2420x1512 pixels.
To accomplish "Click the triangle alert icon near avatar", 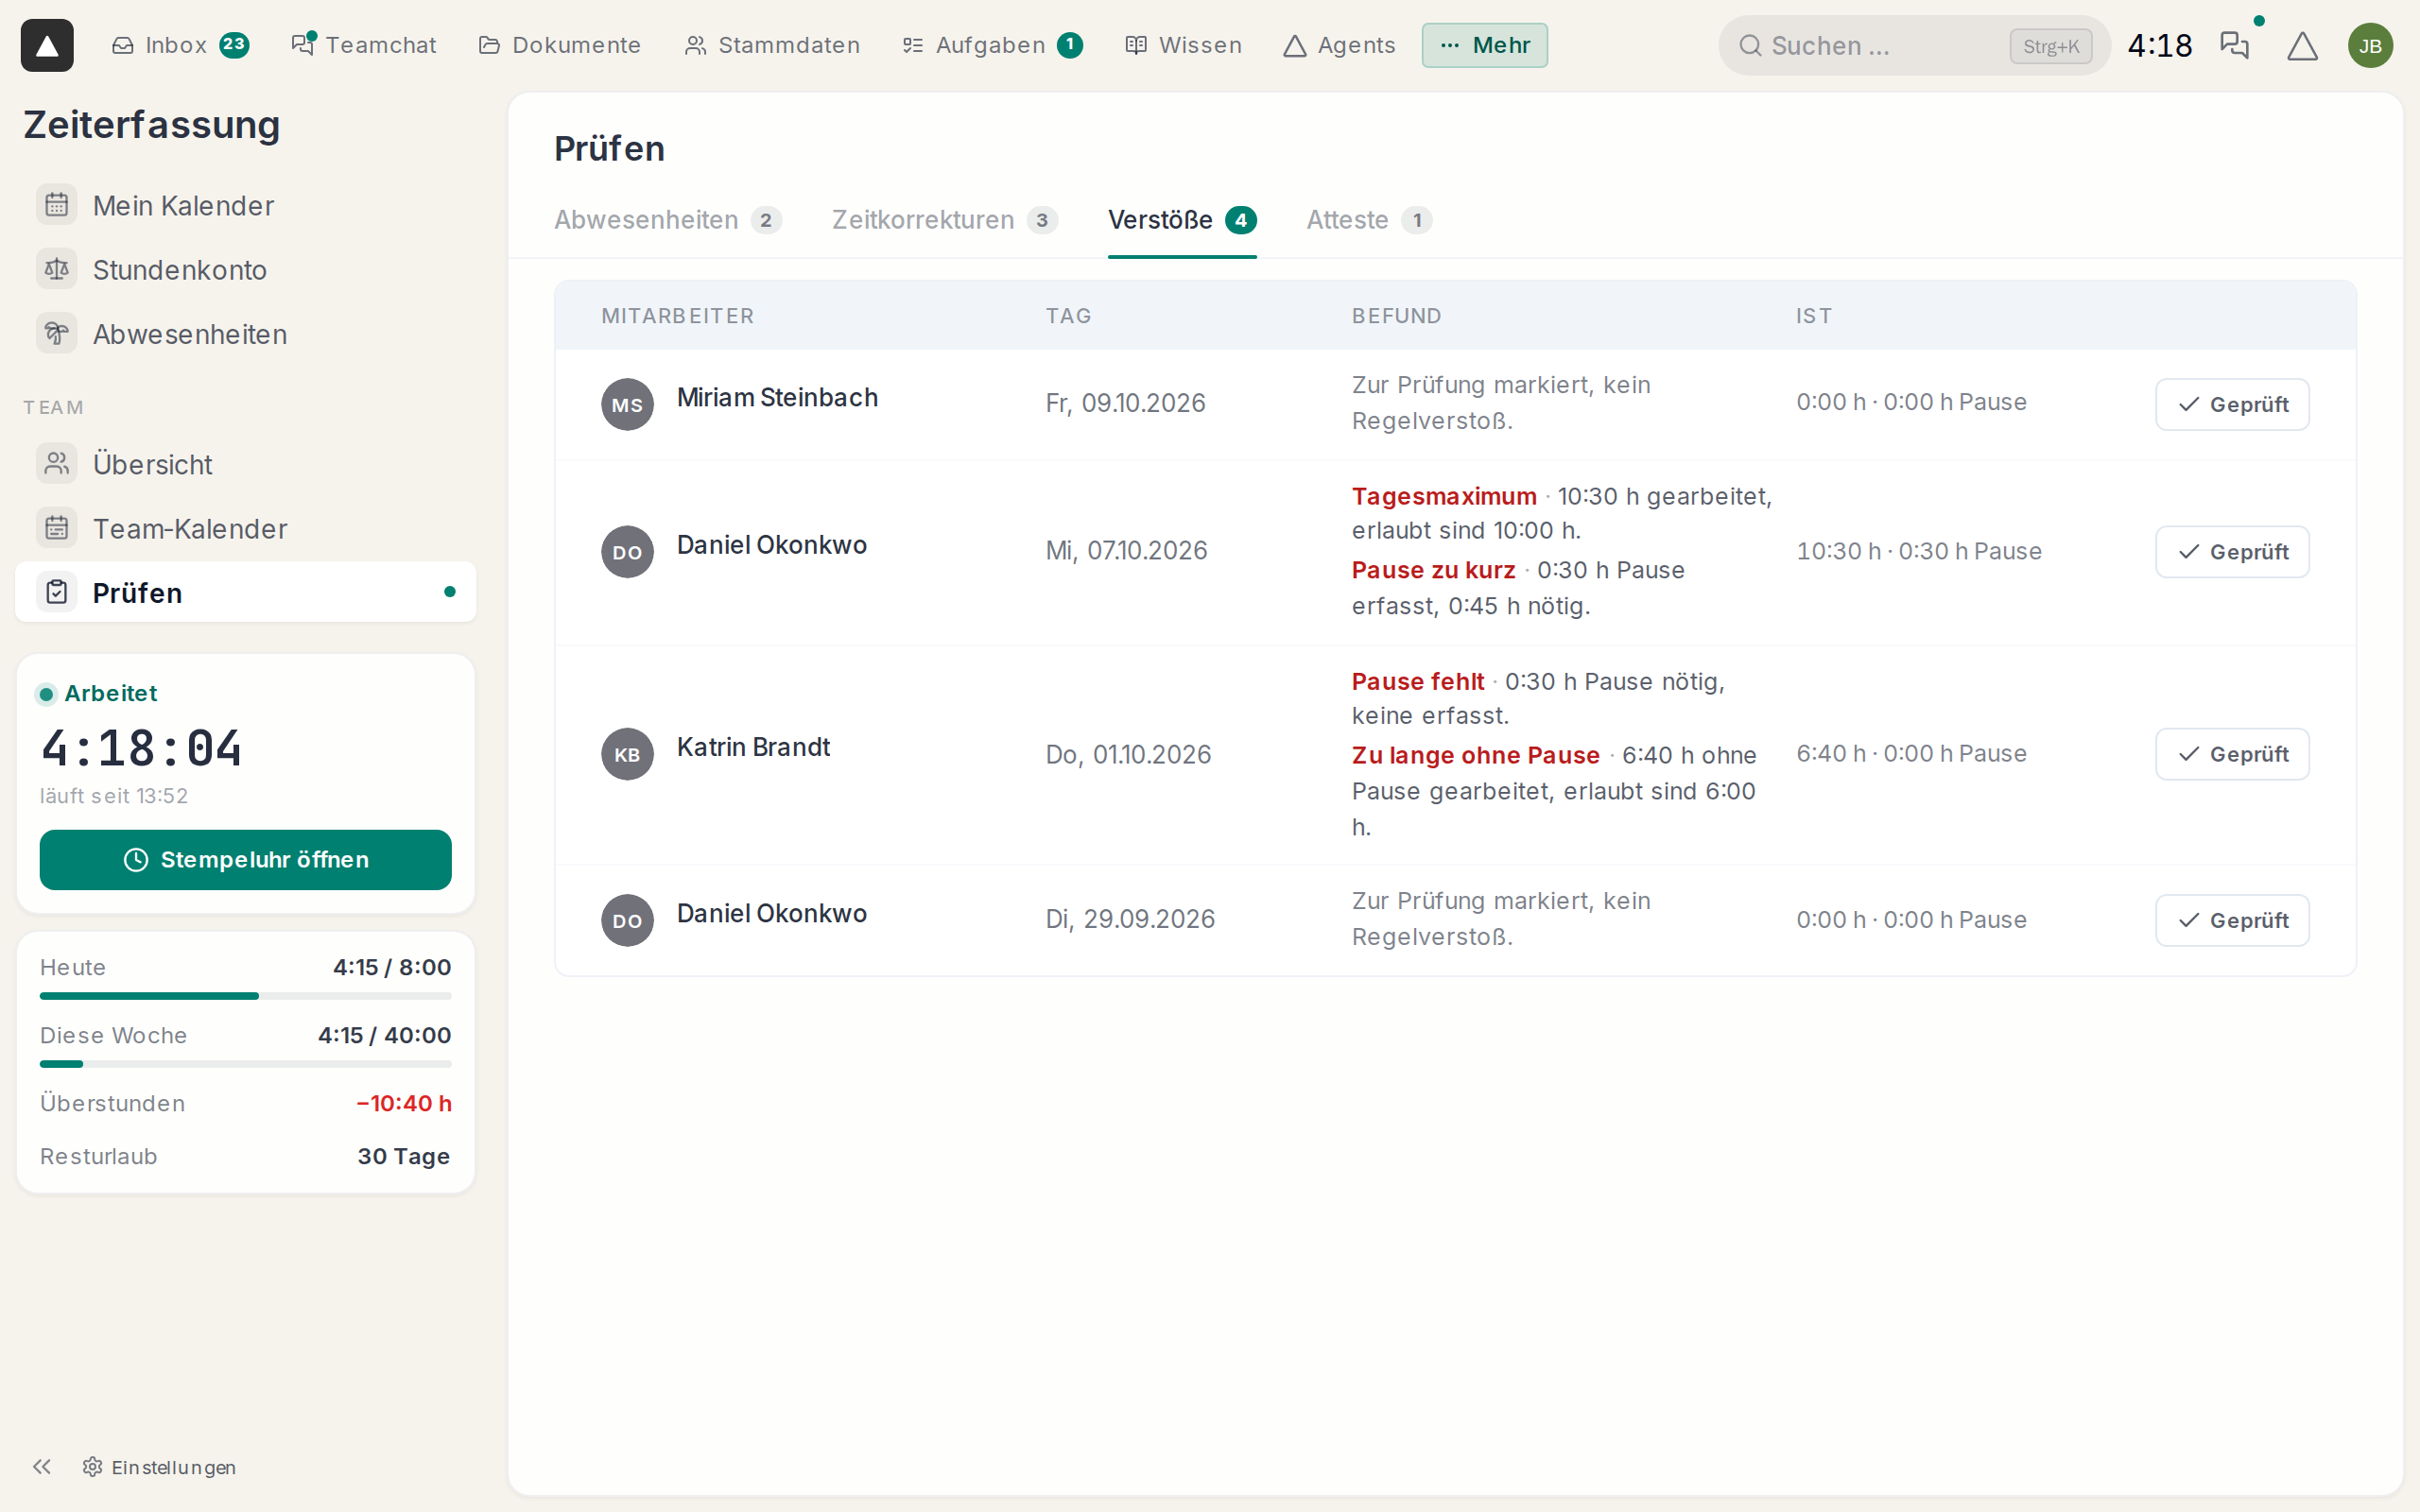I will (2302, 45).
